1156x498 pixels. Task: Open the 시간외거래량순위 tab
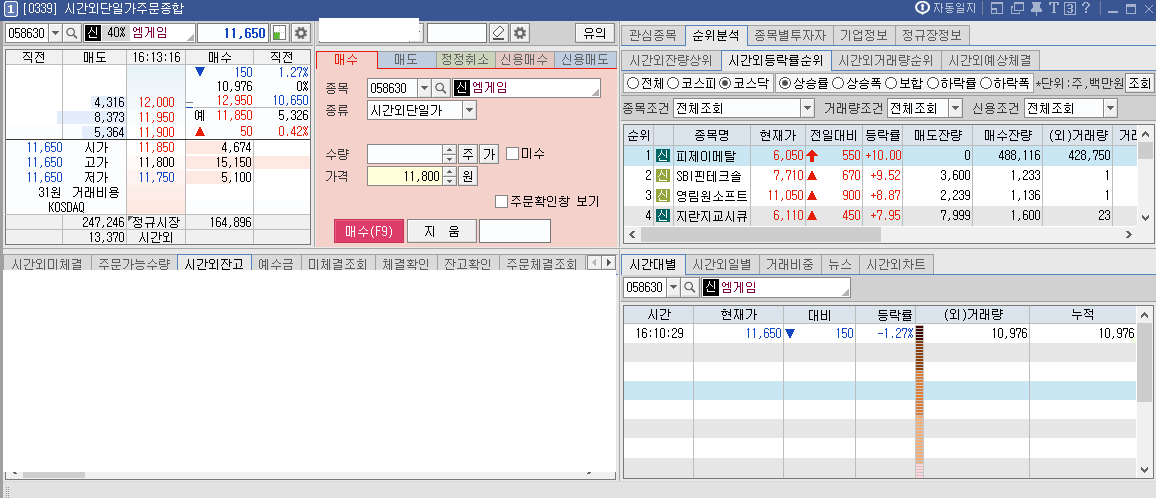pos(885,60)
